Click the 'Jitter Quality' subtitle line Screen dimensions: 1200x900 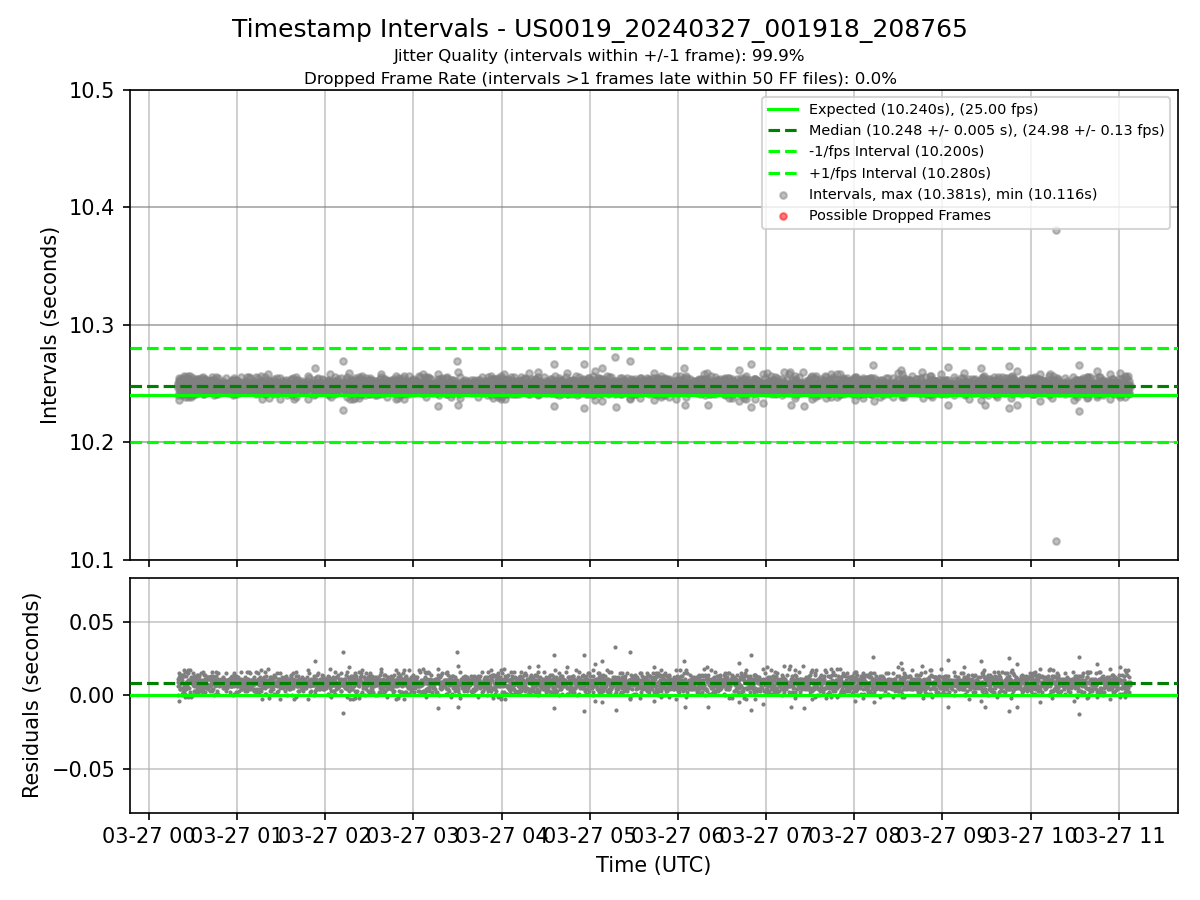tap(600, 56)
